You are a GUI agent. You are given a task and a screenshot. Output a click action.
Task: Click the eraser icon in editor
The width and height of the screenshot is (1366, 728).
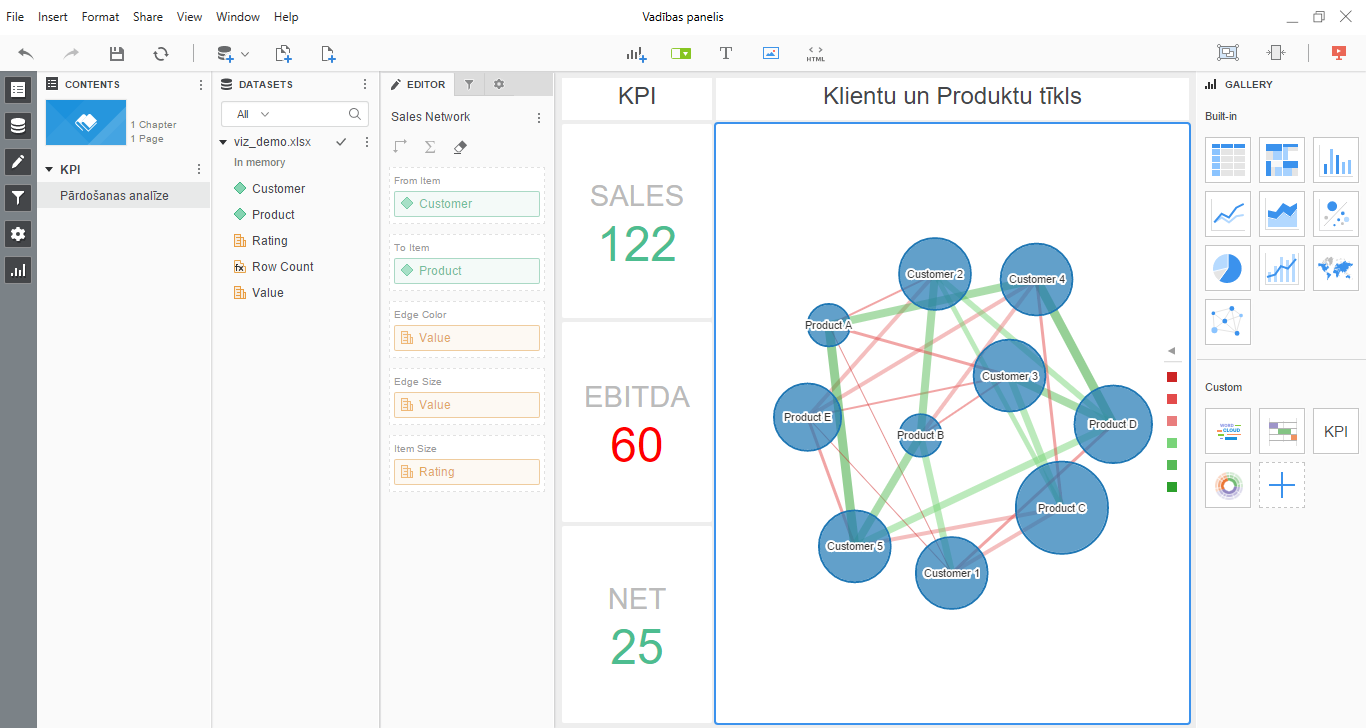coord(460,147)
